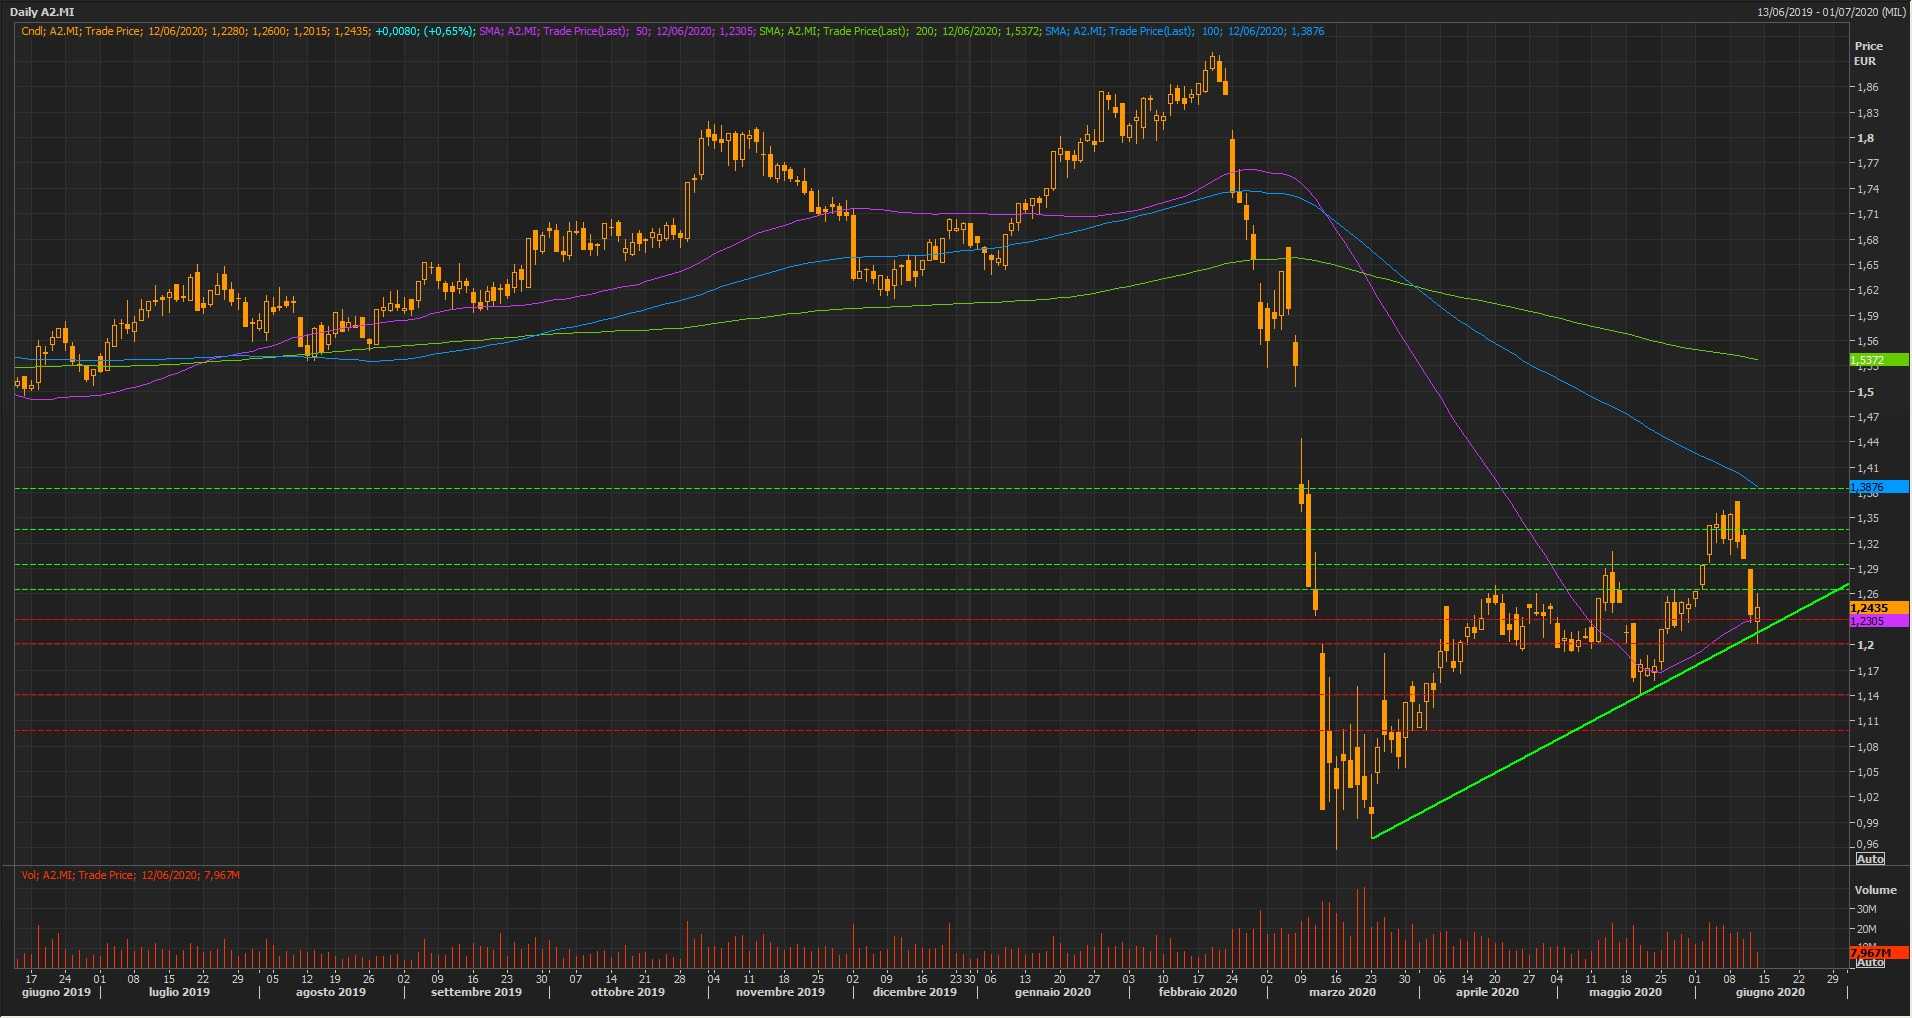
Task: Click the Volume axis heading
Action: [1875, 890]
